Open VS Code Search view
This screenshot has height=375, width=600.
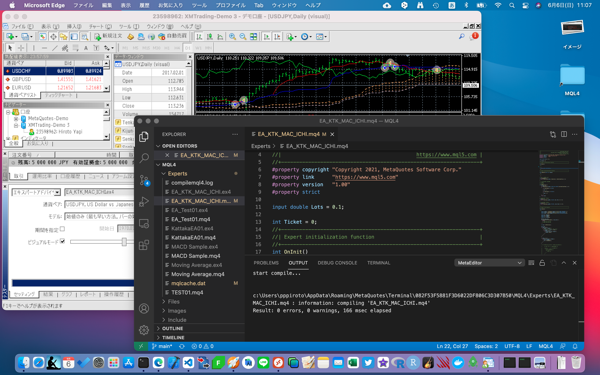click(144, 158)
